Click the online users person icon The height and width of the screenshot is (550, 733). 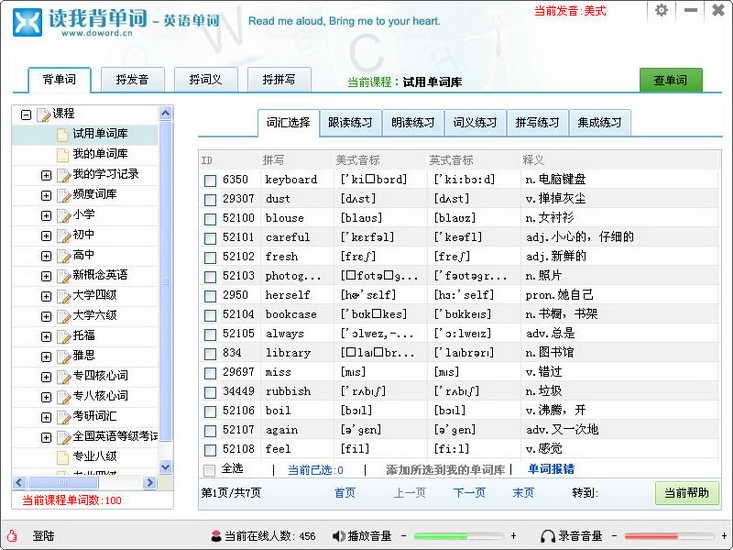(x=216, y=536)
